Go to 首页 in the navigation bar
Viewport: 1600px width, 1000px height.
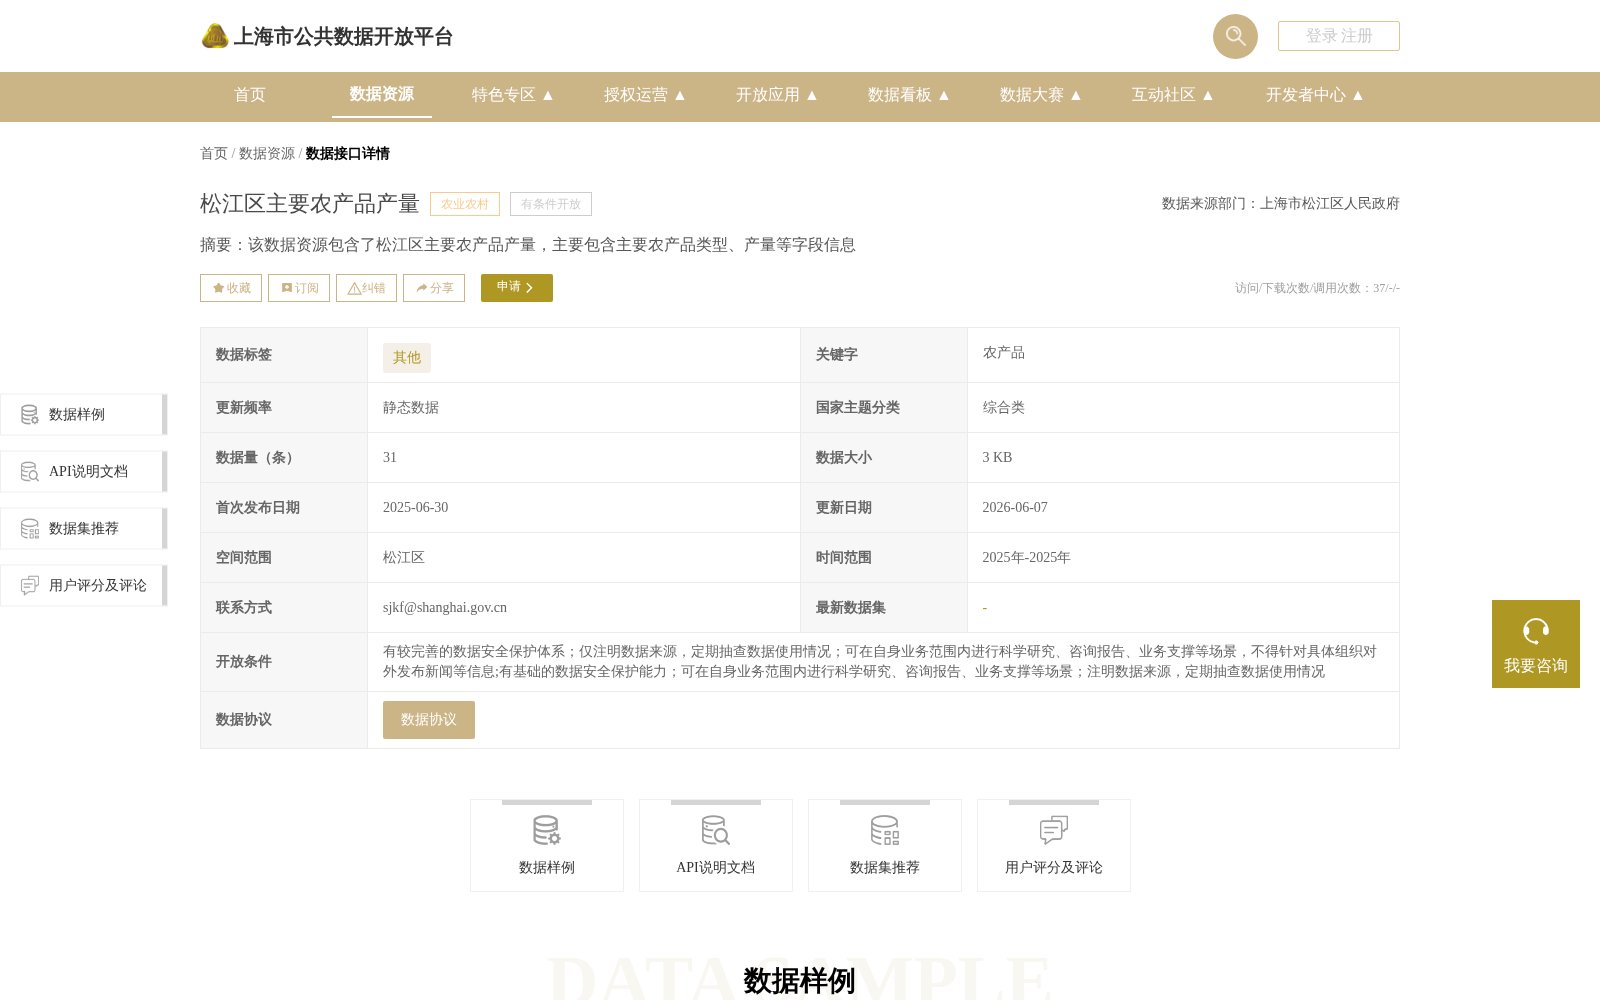pyautogui.click(x=250, y=95)
